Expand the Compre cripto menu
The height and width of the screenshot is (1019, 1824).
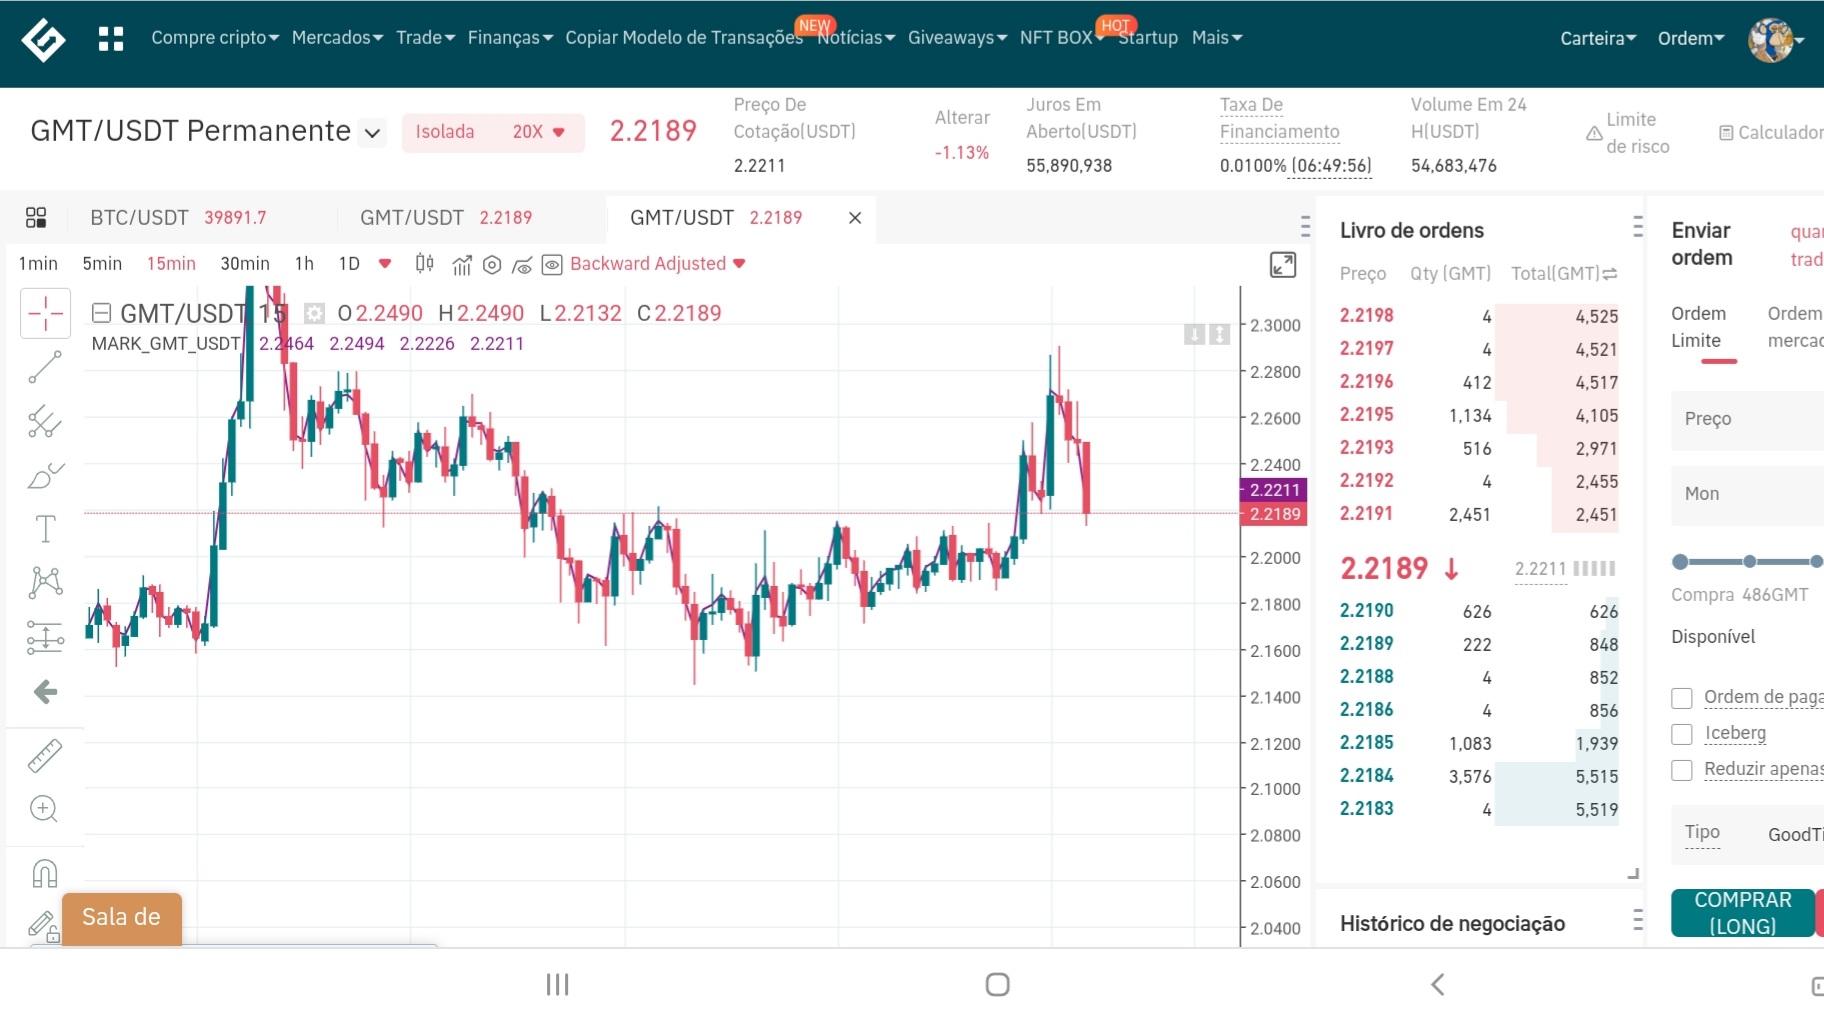pyautogui.click(x=215, y=38)
